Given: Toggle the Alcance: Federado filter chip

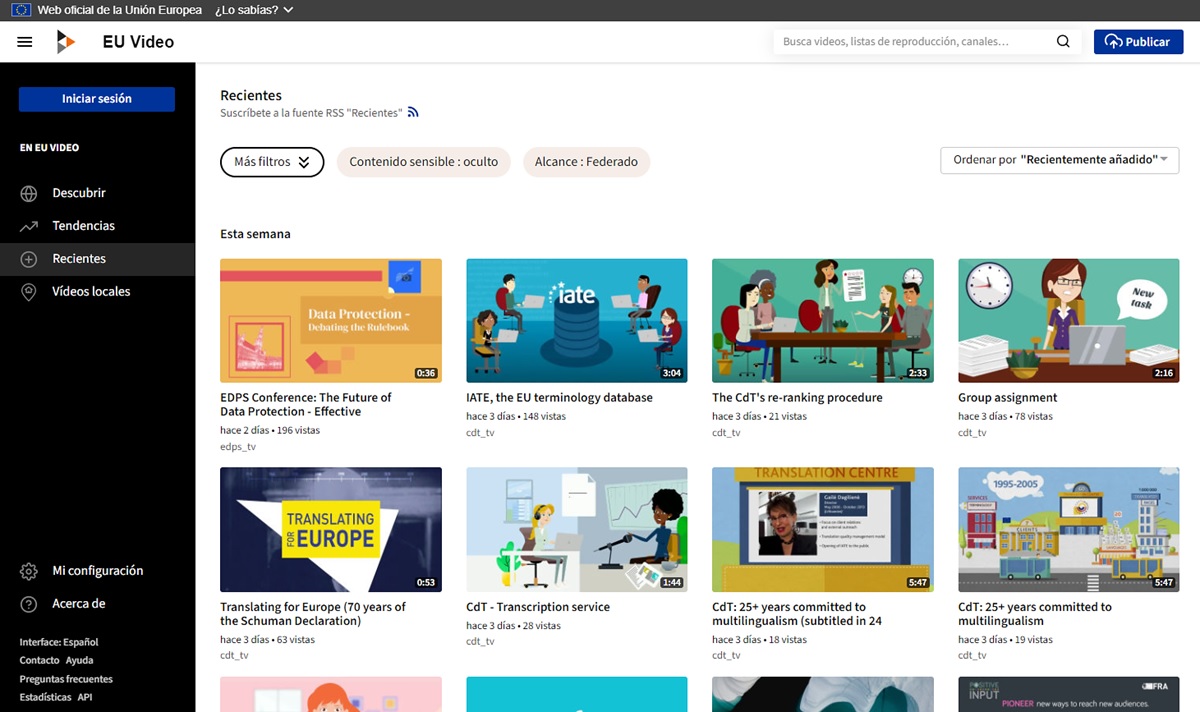Looking at the screenshot, I should coord(586,162).
